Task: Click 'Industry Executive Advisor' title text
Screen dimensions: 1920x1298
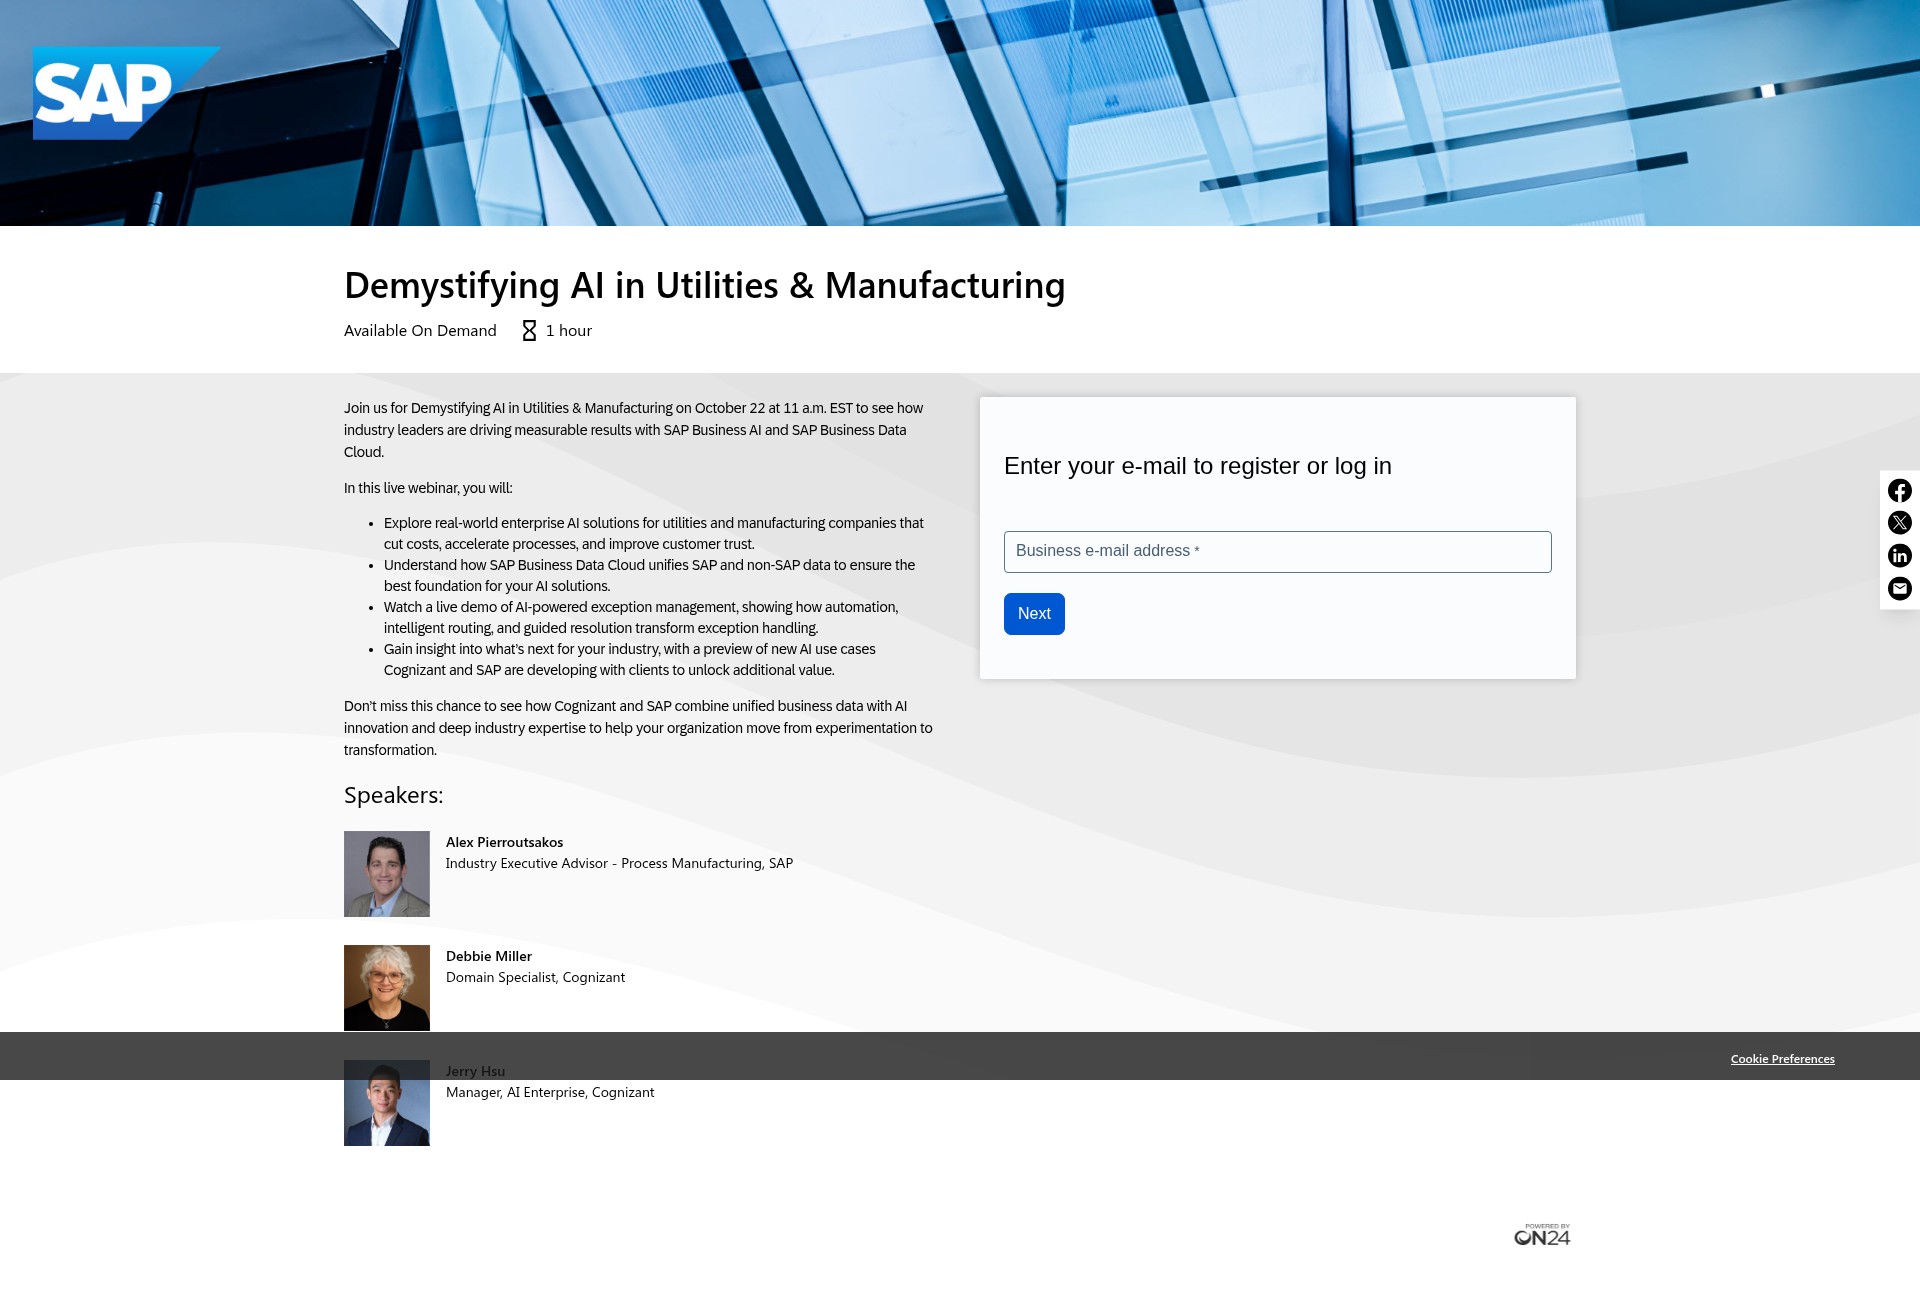Action: (x=619, y=864)
